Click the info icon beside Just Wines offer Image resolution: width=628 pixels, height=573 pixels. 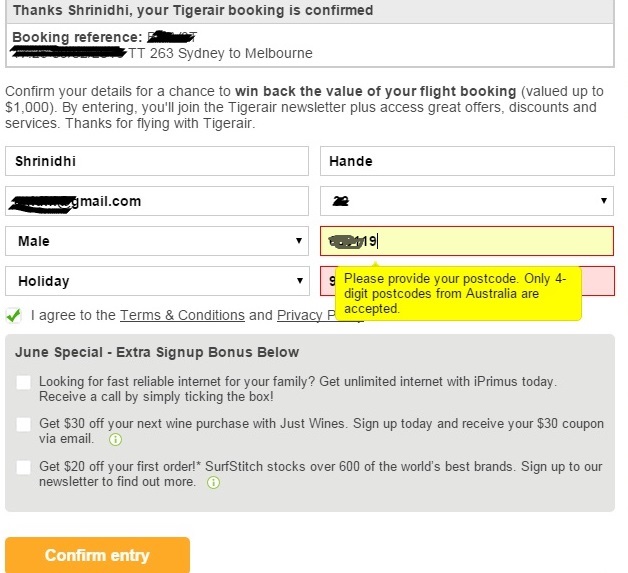click(115, 439)
